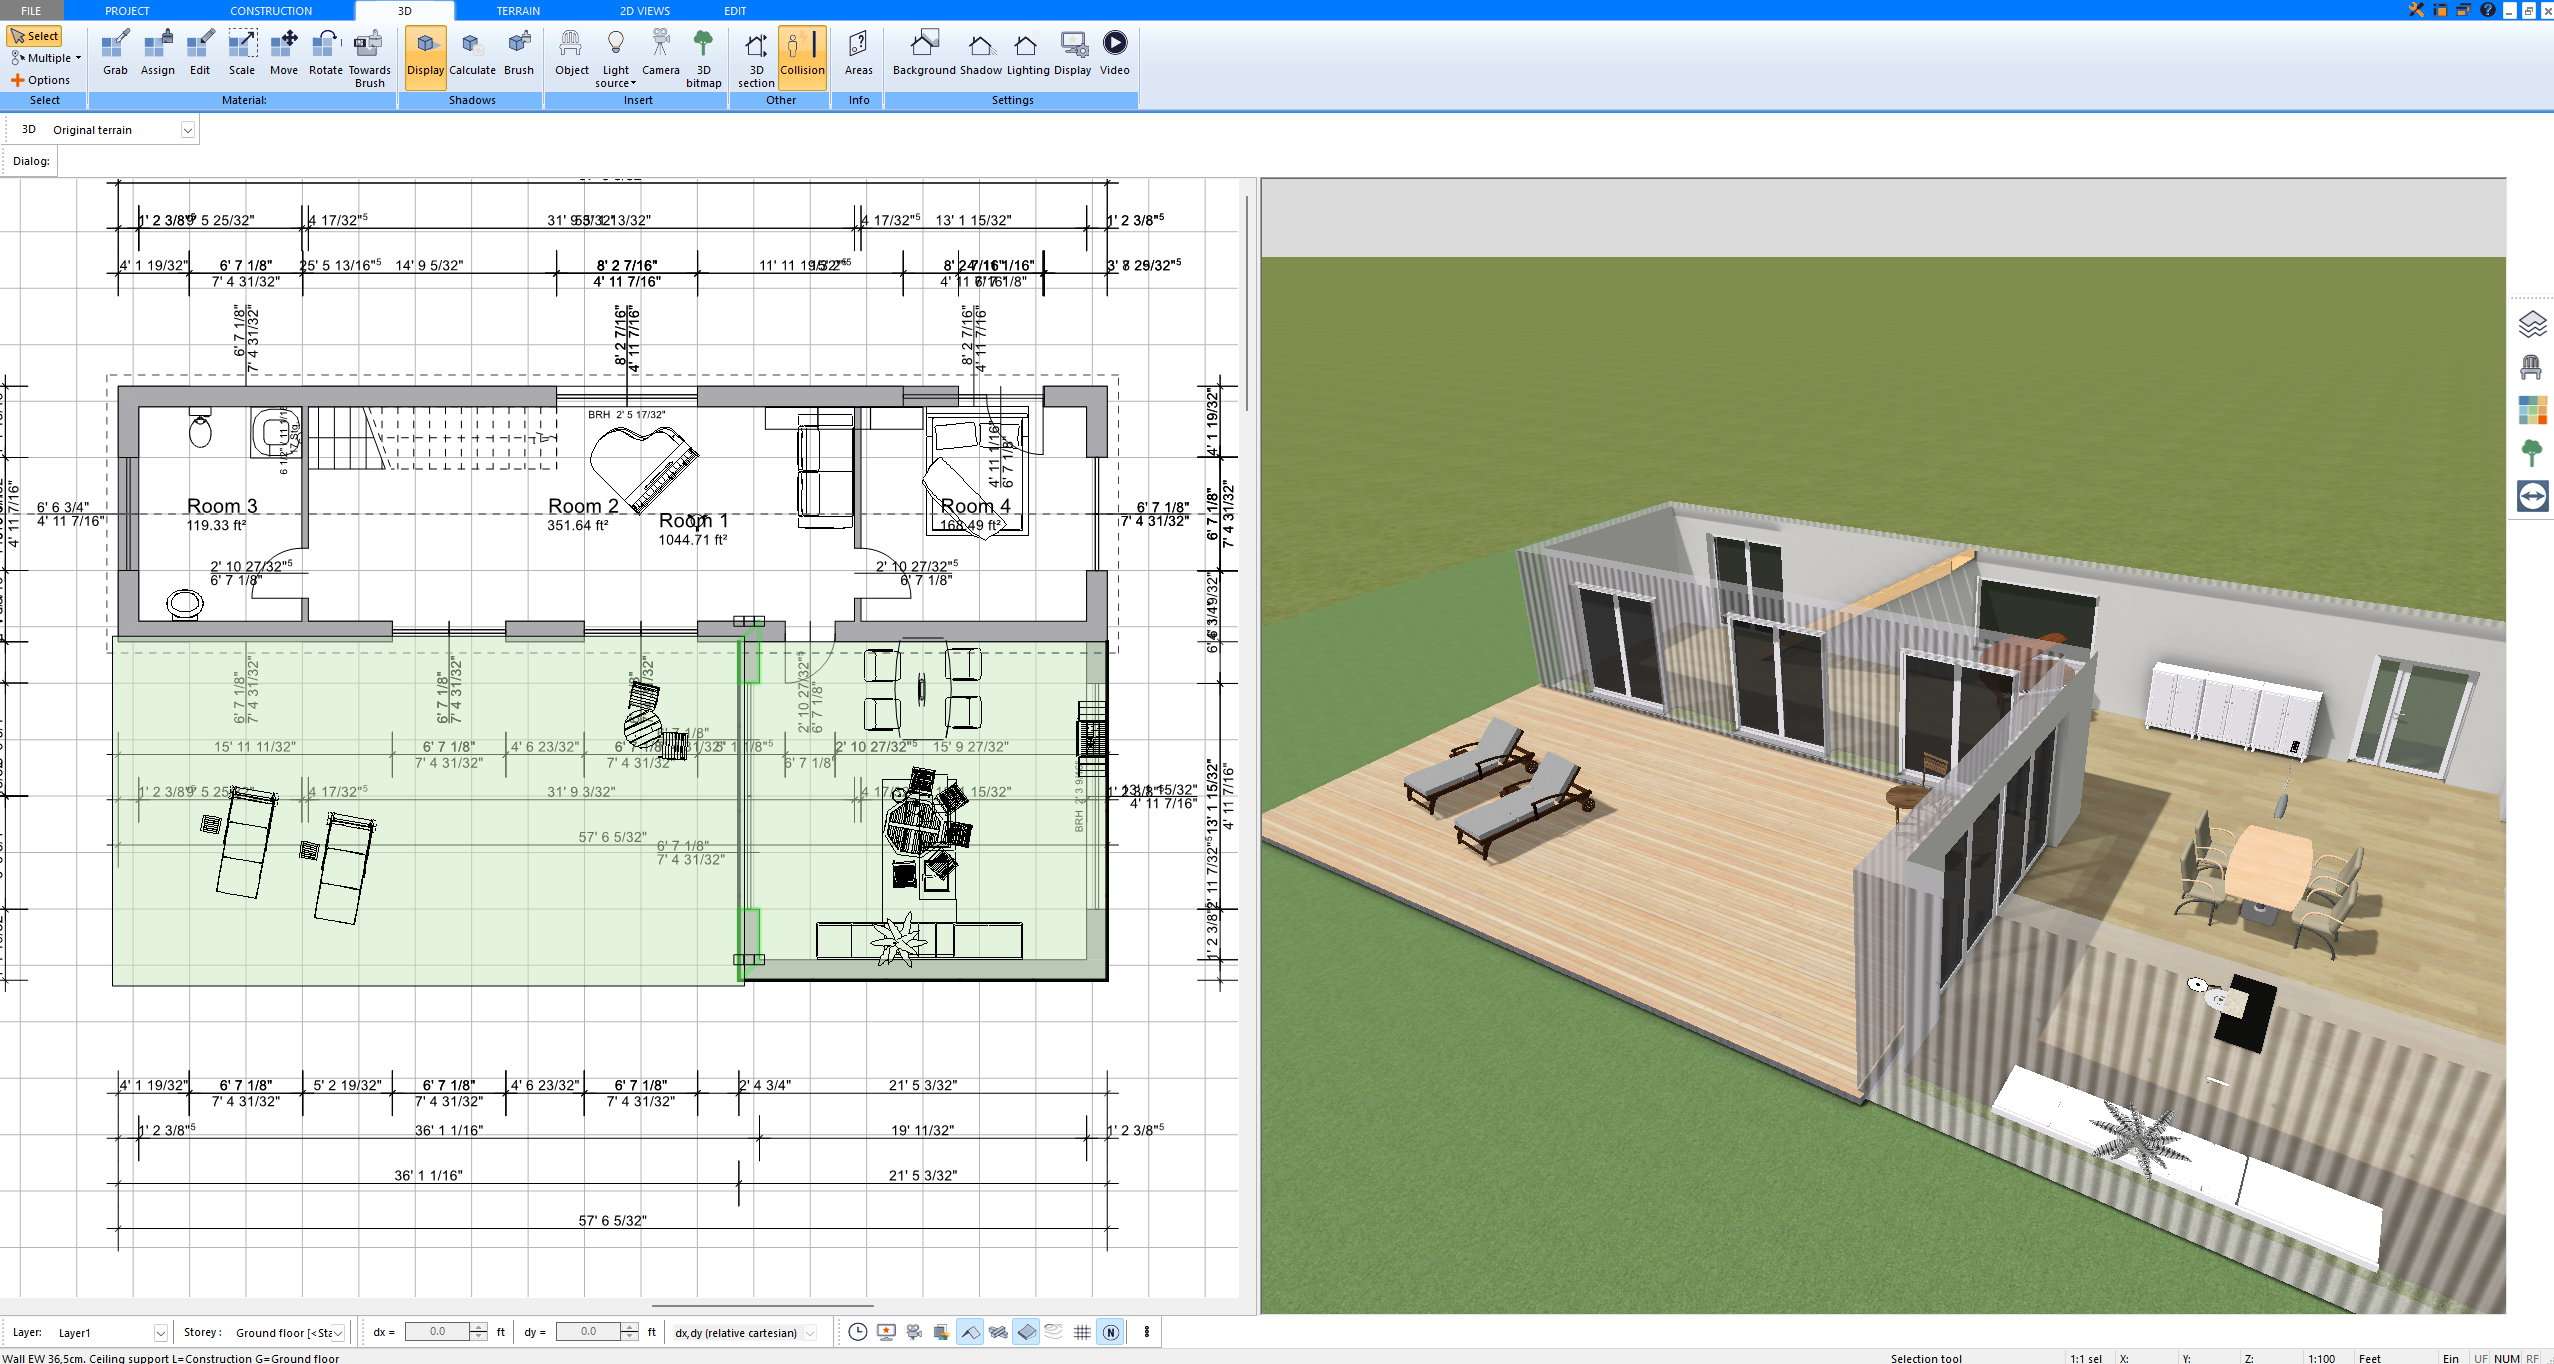
Task: Expand the Original terrain dropdown
Action: 187,130
